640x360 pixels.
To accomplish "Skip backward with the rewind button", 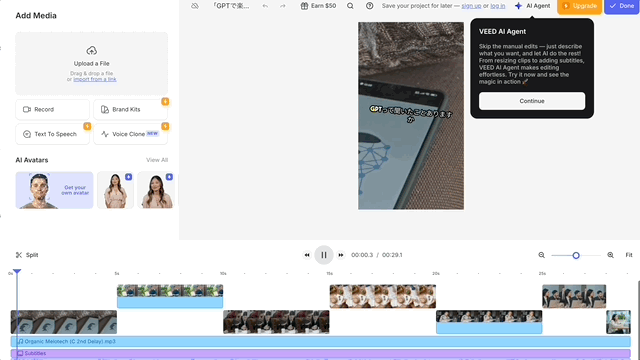I will click(x=307, y=255).
